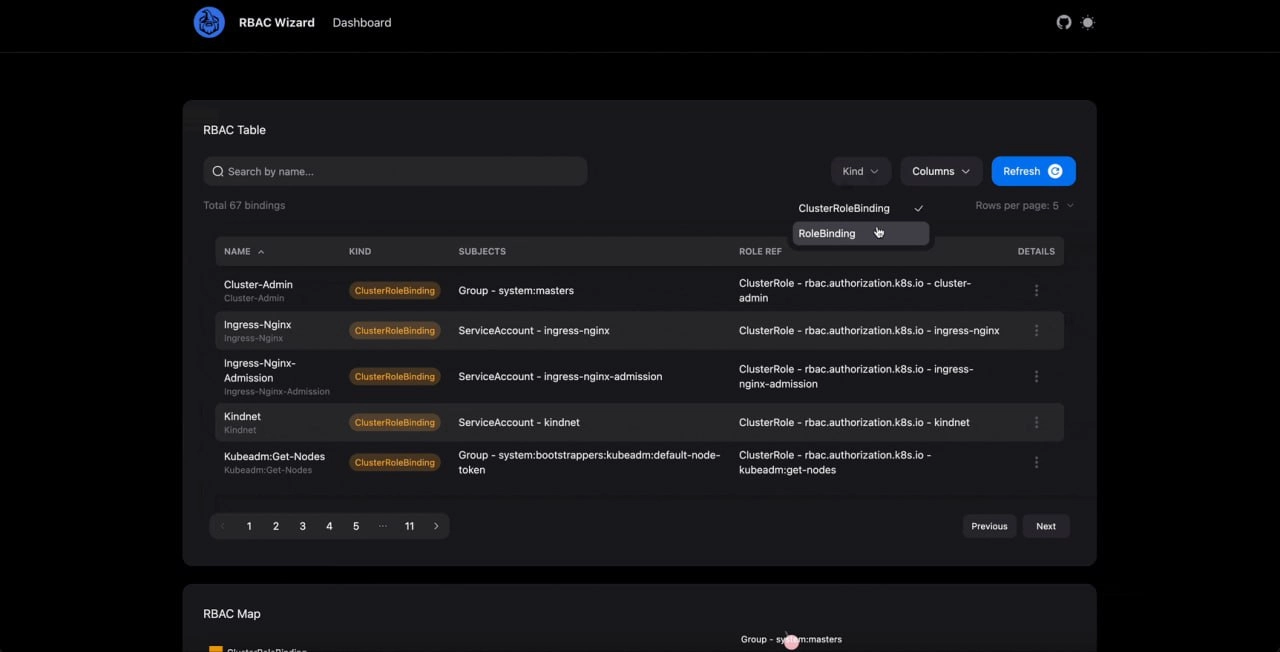1280x652 pixels.
Task: Click the RBAC Wizard logo icon
Action: coord(209,22)
